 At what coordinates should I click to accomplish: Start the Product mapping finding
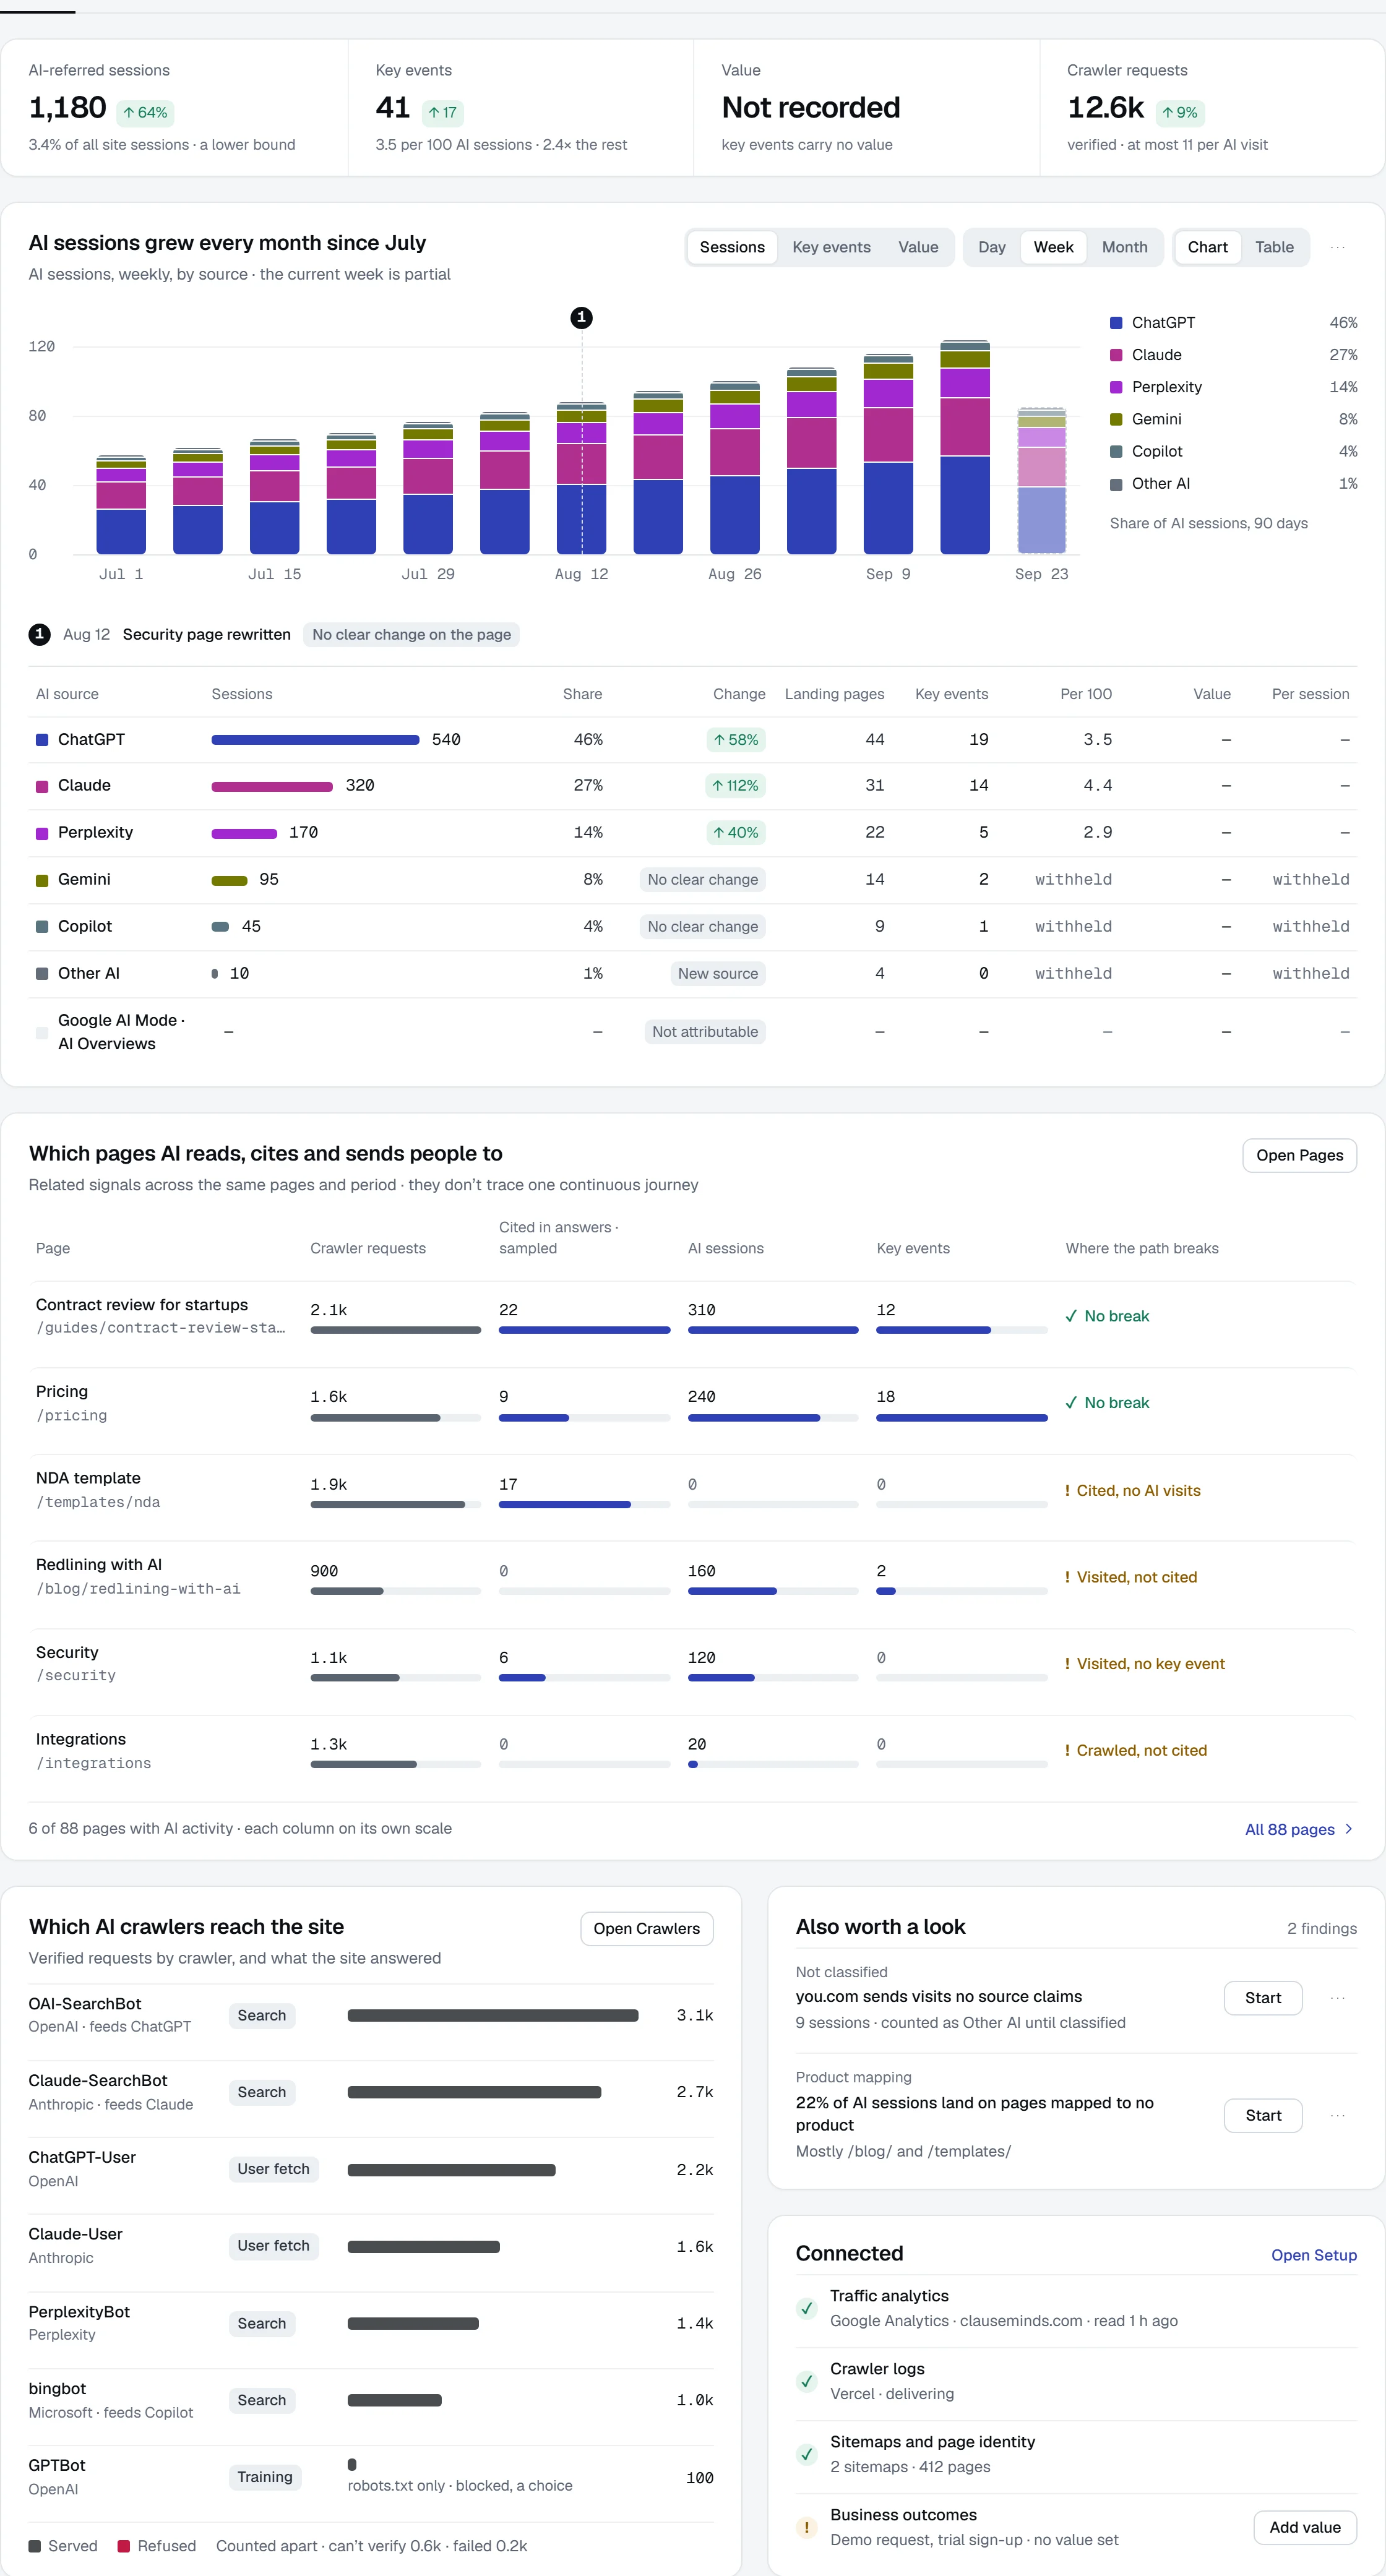[1262, 2115]
